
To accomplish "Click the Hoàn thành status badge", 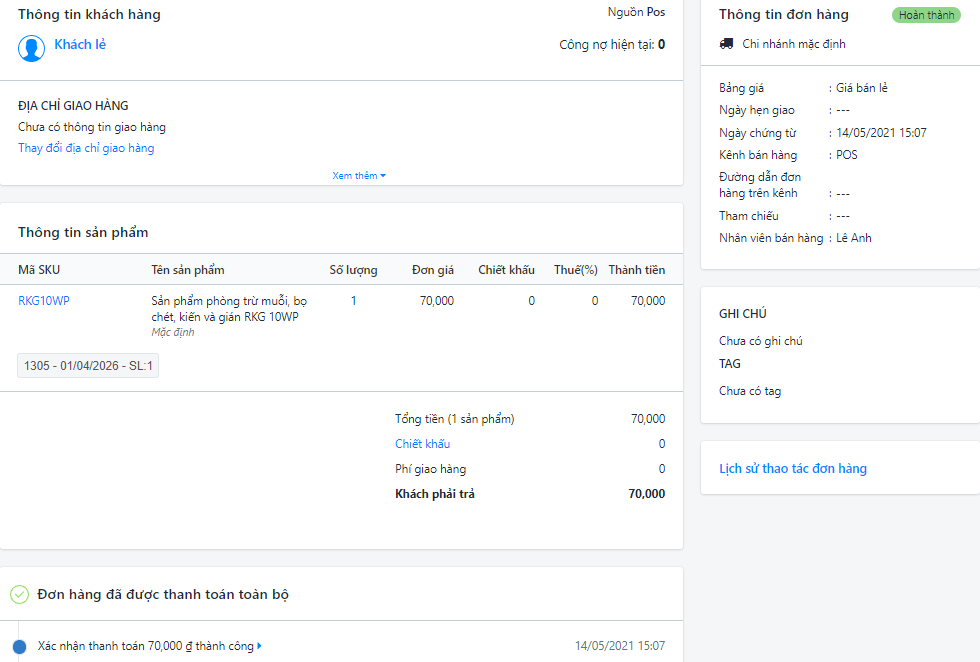I will [926, 15].
